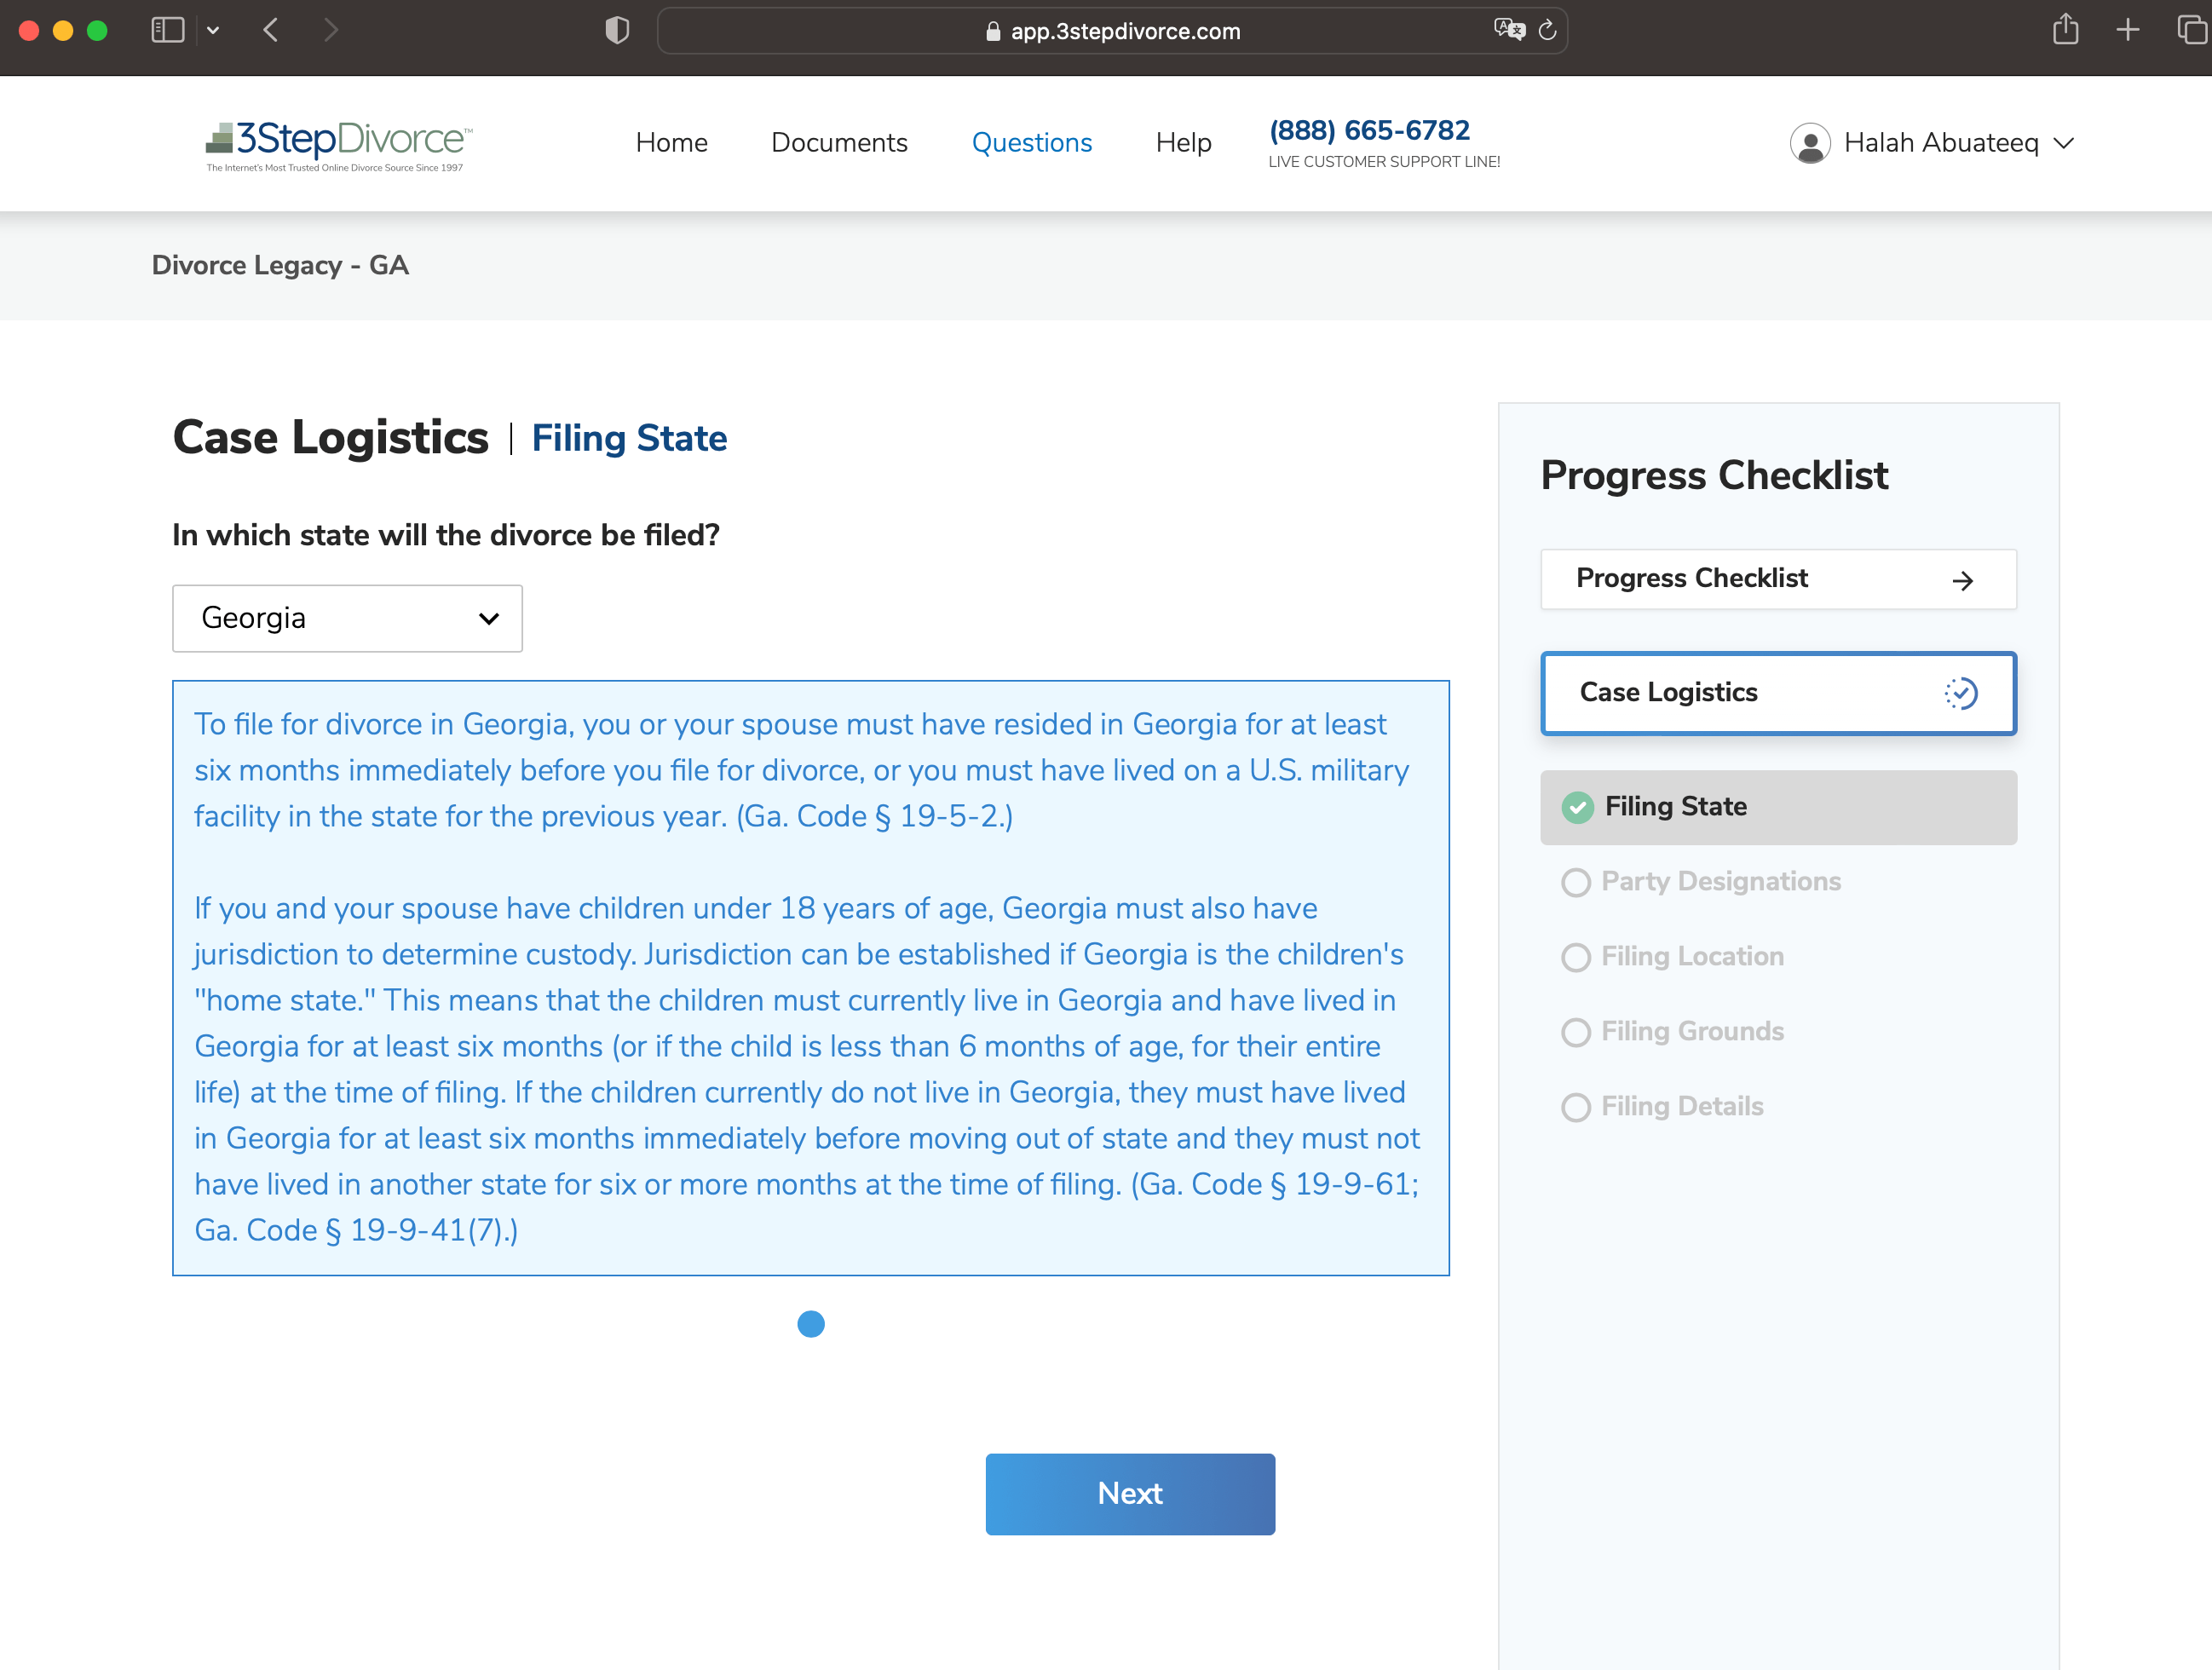Show the tab overview icon
The width and height of the screenshot is (2212, 1670).
[x=2193, y=30]
